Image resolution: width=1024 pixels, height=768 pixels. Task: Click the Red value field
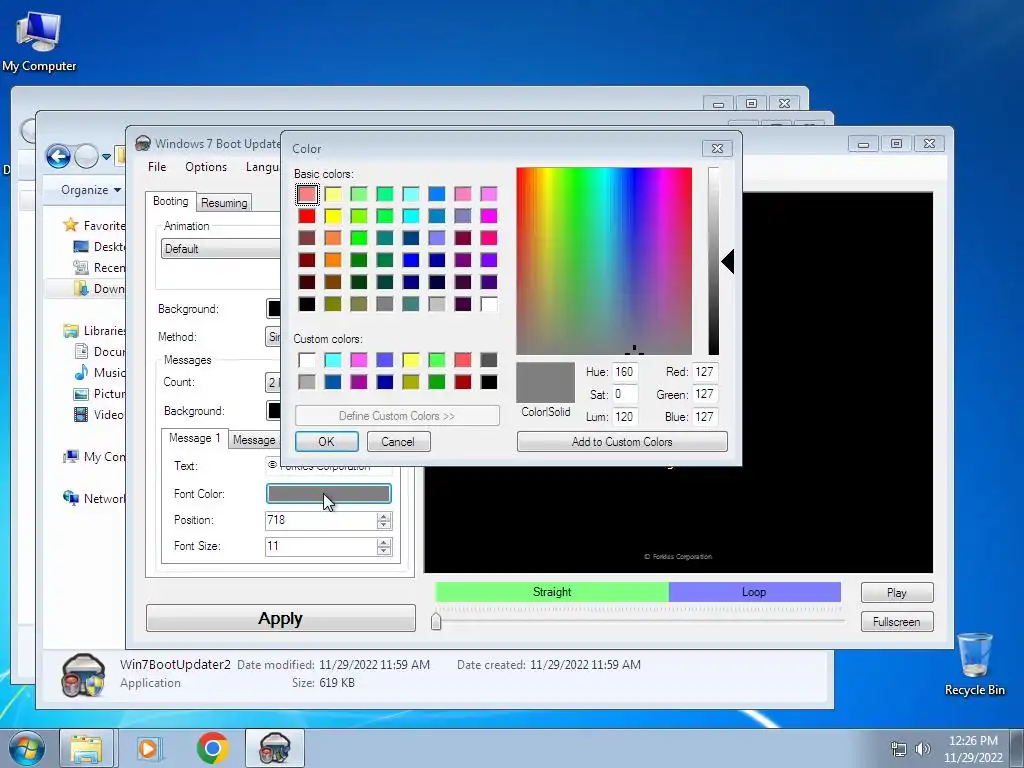pyautogui.click(x=705, y=372)
